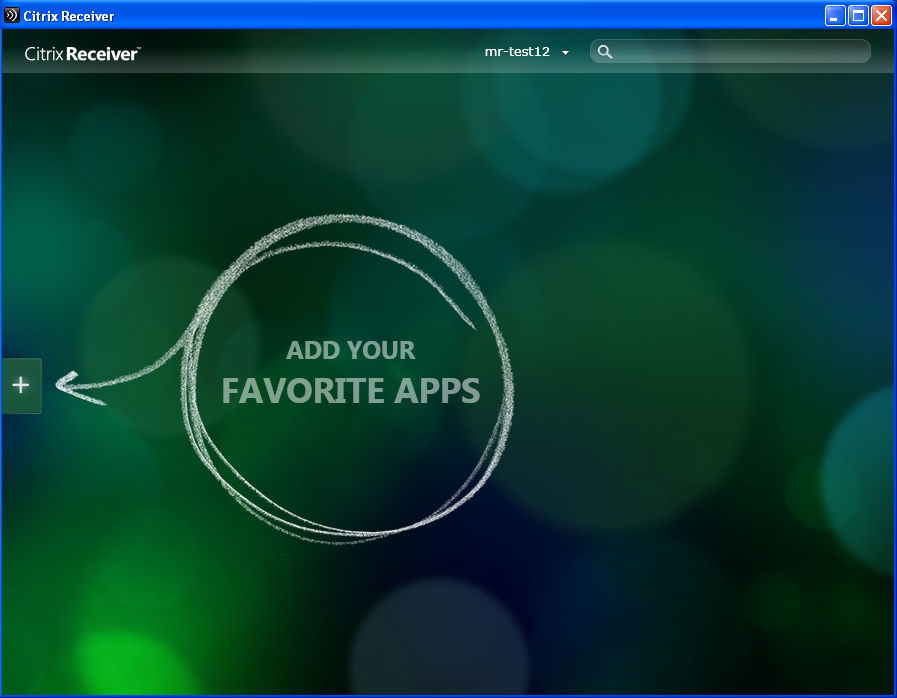The width and height of the screenshot is (897, 698).
Task: Click the bold 'Receiver' word in header
Action: [x=102, y=54]
